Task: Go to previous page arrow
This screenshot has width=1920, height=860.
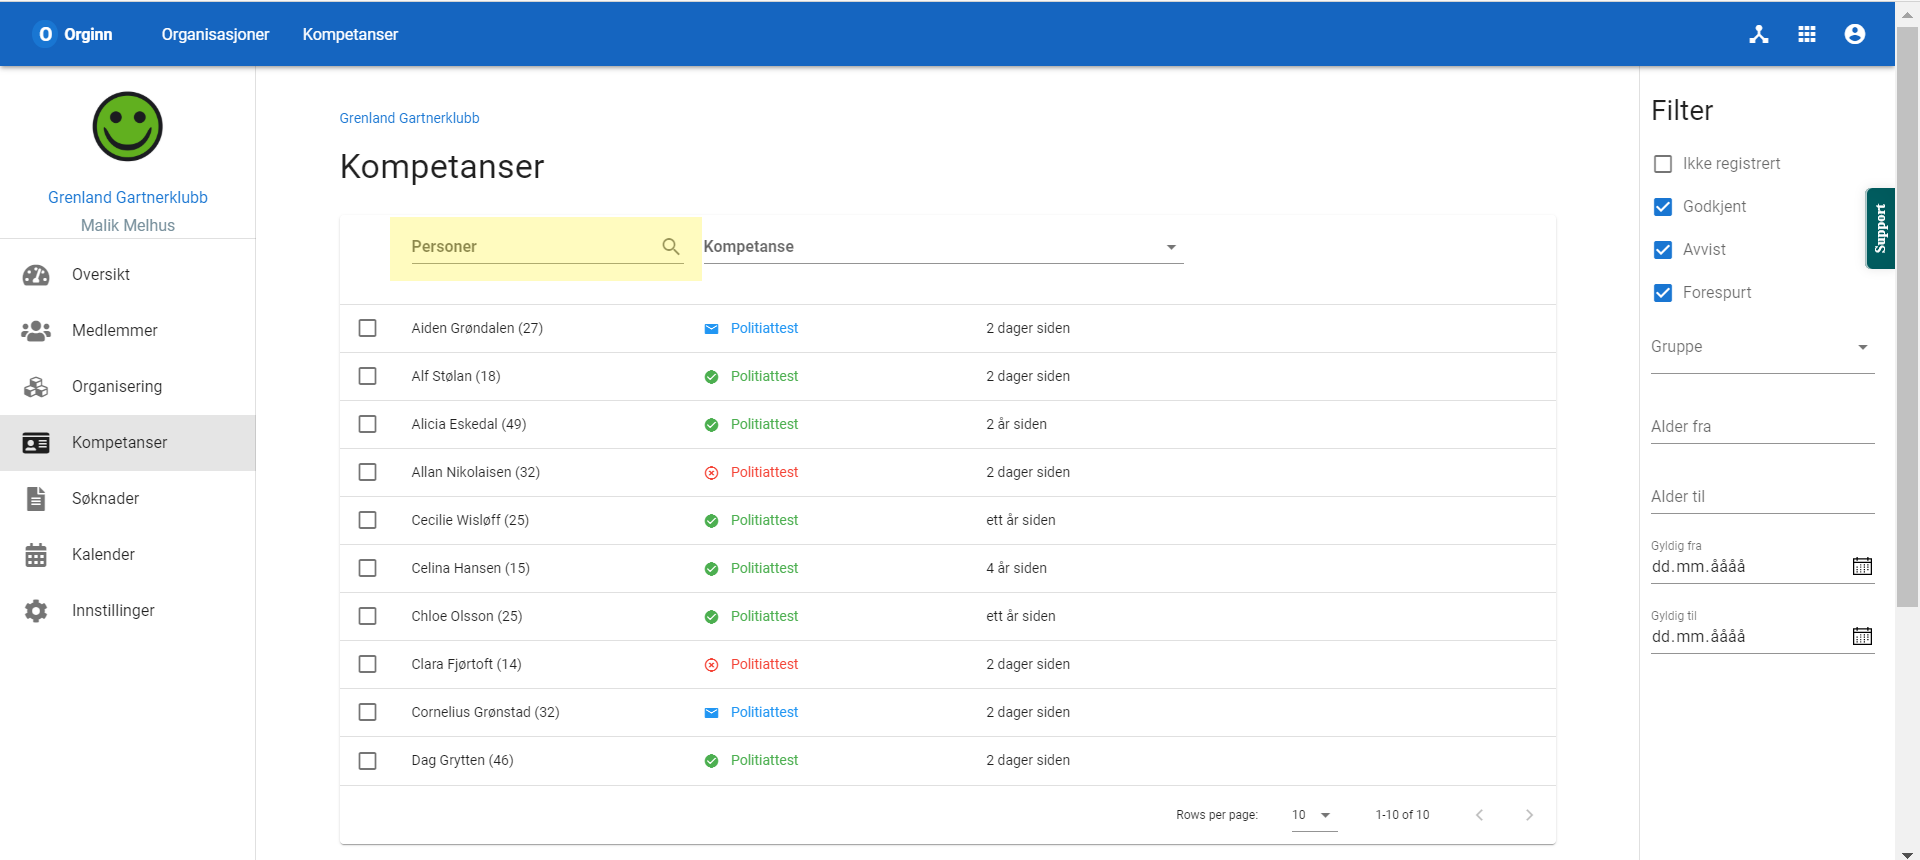Action: click(1480, 815)
